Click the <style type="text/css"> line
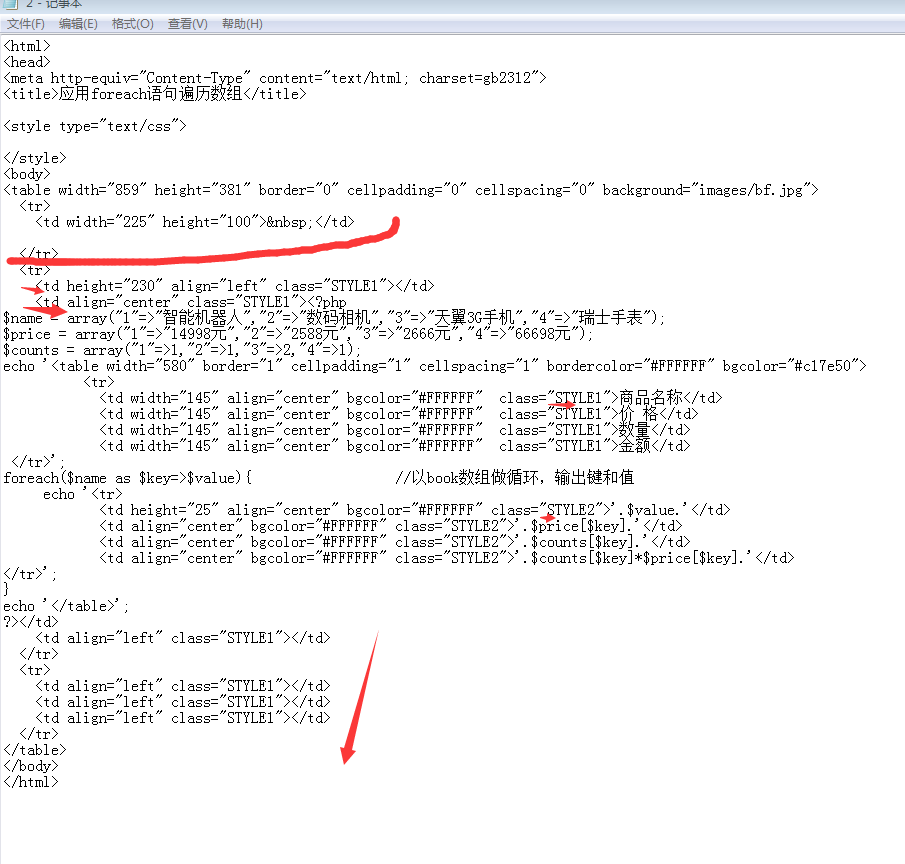 click(x=95, y=126)
